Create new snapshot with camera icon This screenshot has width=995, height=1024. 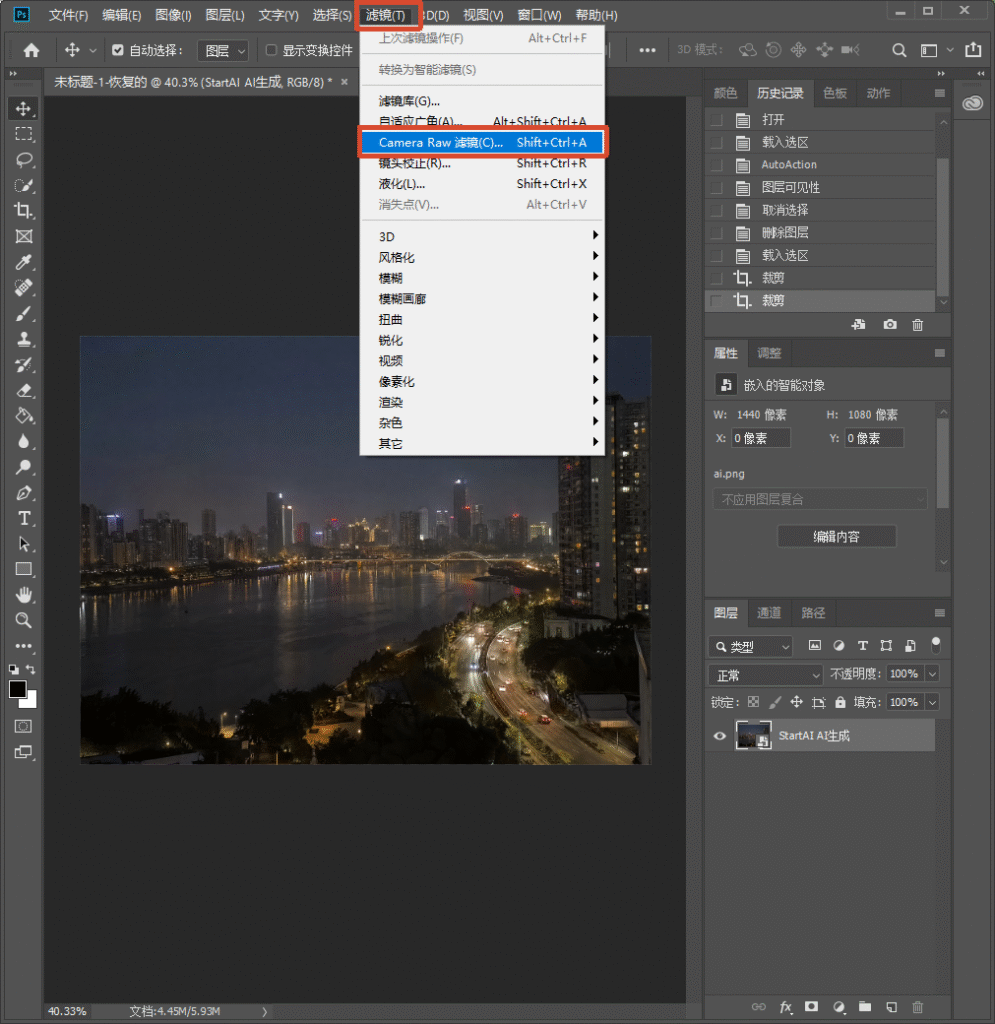(890, 325)
